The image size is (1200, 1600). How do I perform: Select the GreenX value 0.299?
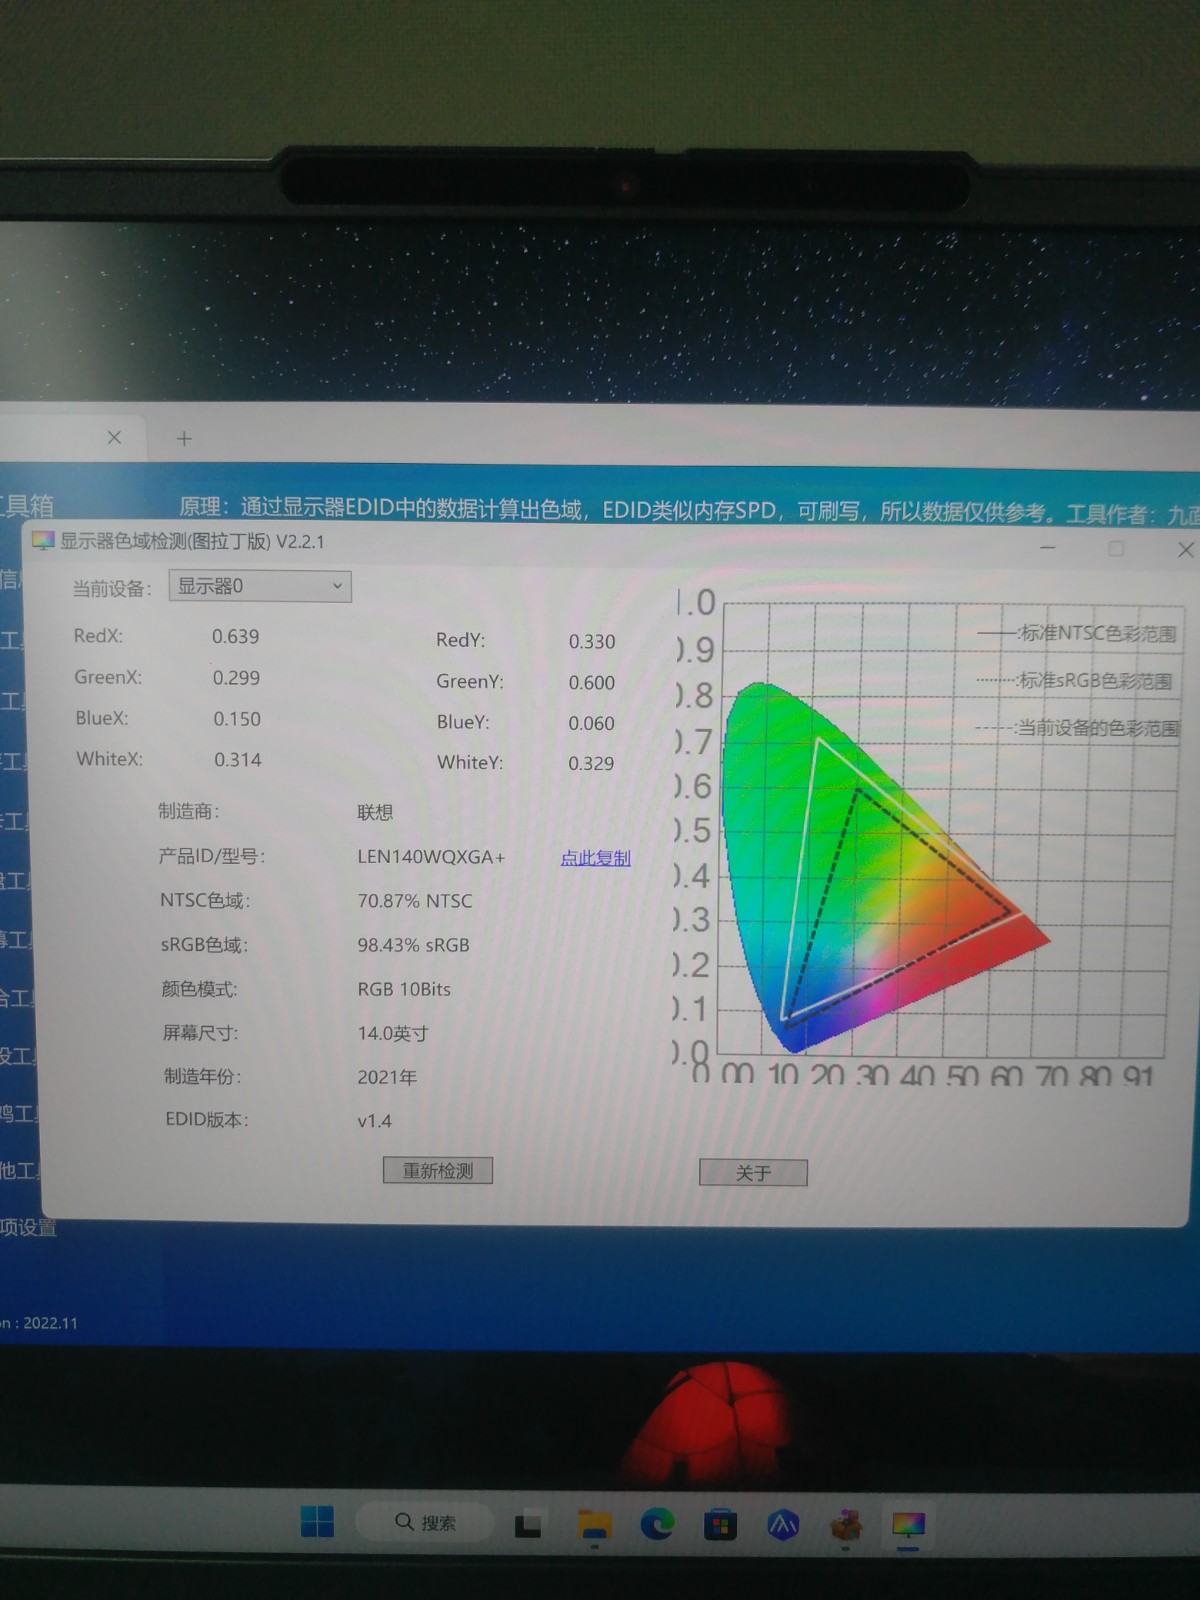236,677
